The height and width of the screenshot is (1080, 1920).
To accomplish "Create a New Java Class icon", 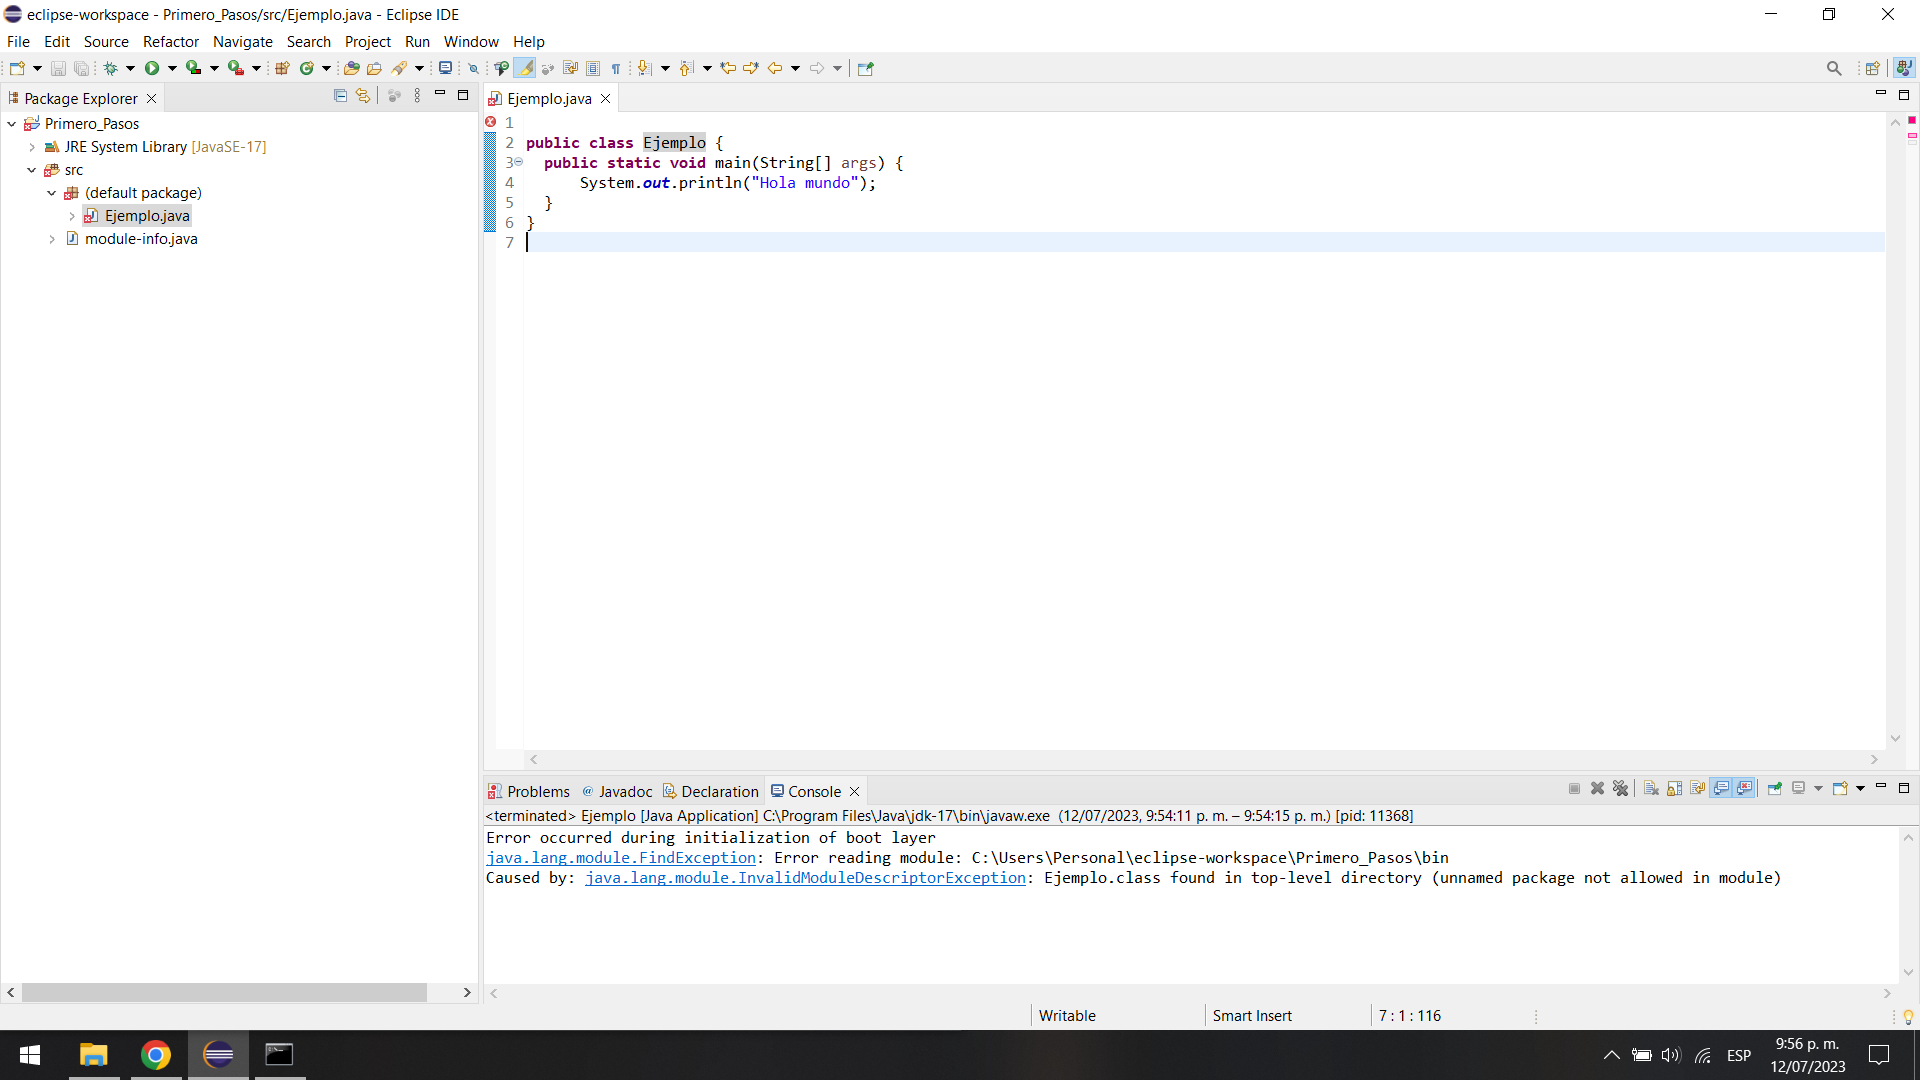I will coord(307,69).
